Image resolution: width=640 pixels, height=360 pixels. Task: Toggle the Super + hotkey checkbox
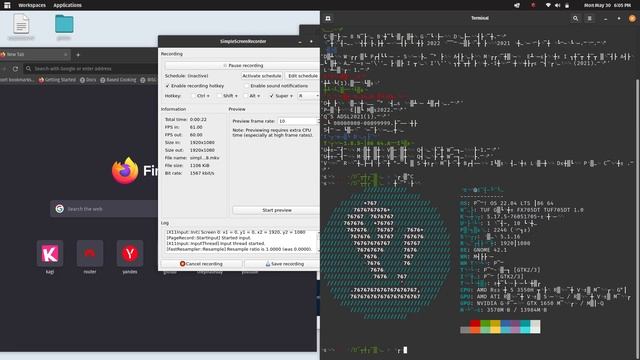click(x=271, y=96)
